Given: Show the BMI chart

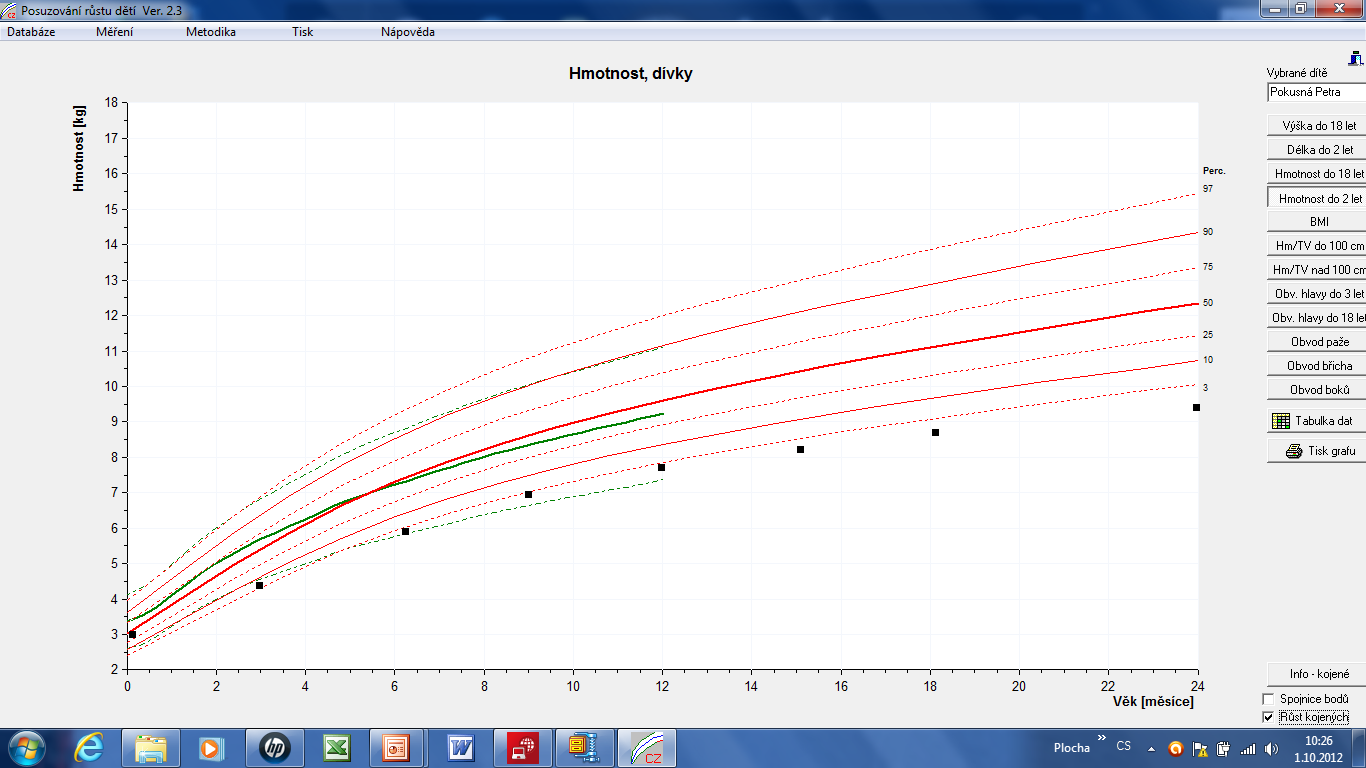Looking at the screenshot, I should (1316, 222).
